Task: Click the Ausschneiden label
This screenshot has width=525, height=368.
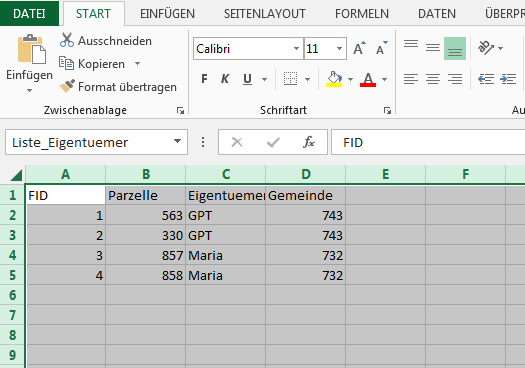Action: [115, 41]
